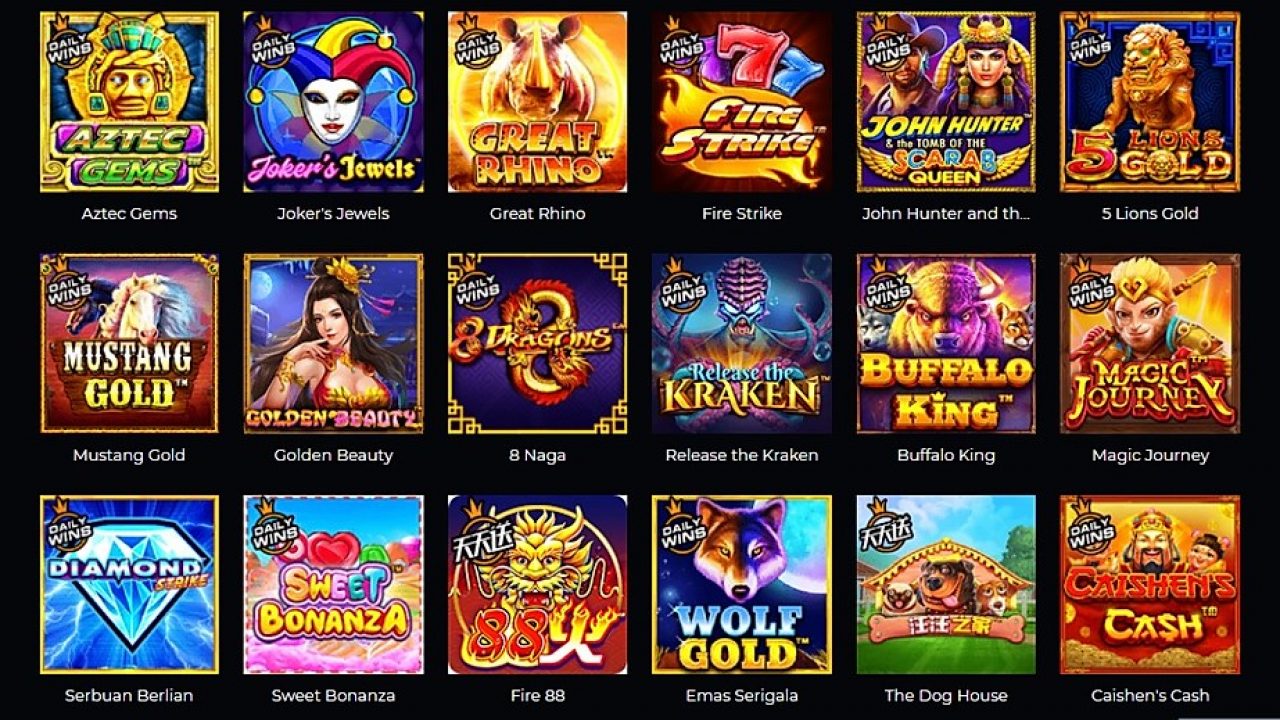This screenshot has width=1280, height=720.
Task: Open the 8 Dragons game thumbnail
Action: (x=537, y=343)
